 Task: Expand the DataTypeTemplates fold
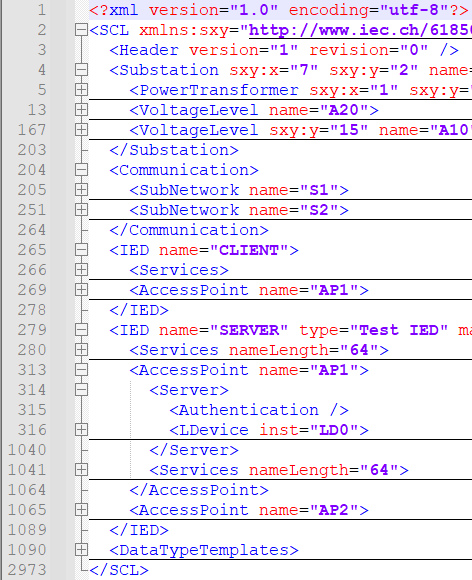point(81,550)
